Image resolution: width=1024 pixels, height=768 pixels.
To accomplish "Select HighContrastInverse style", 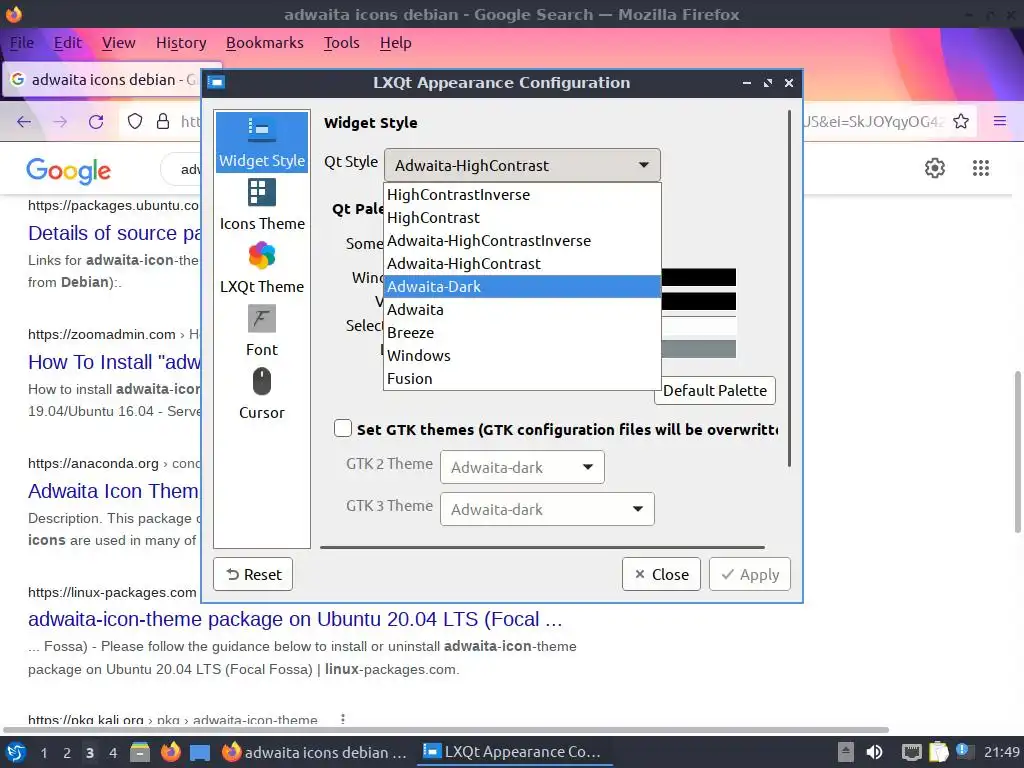I will (522, 195).
